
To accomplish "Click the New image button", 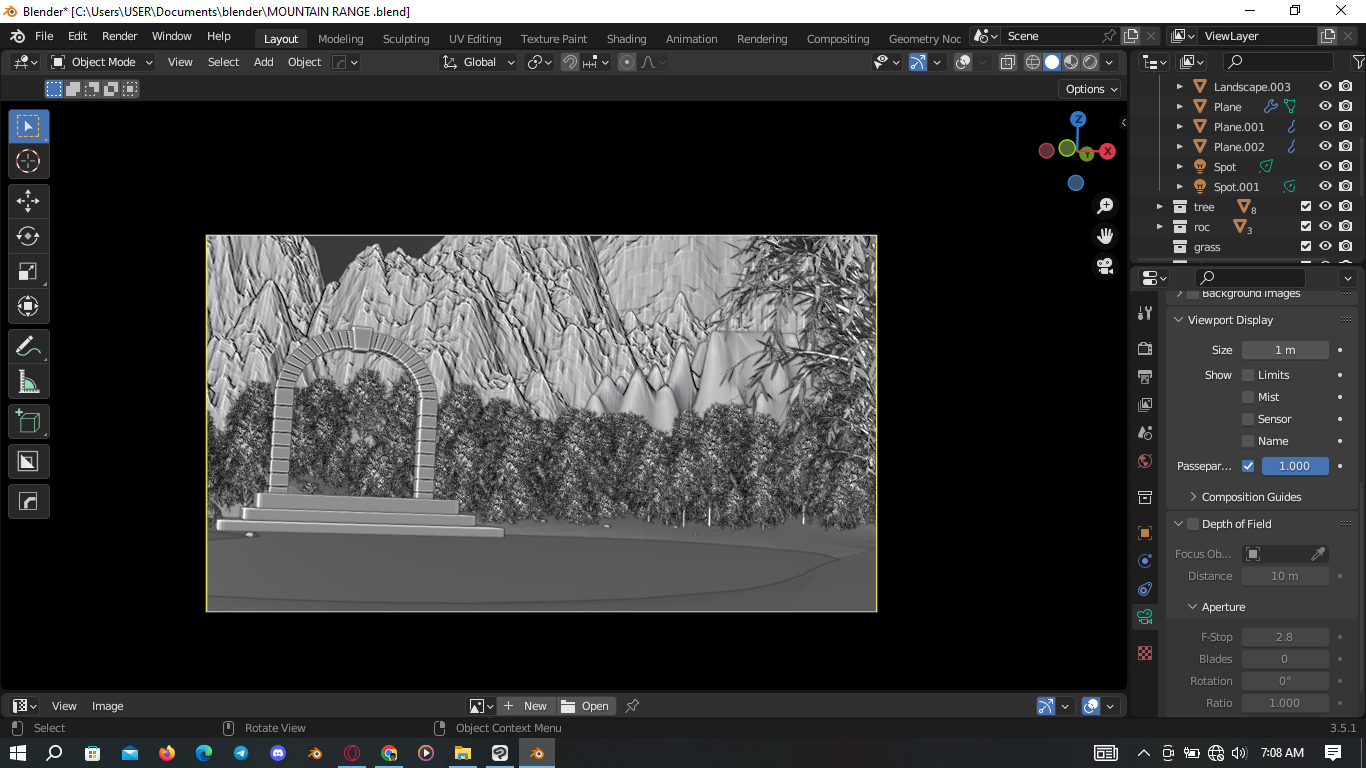I will click(525, 706).
